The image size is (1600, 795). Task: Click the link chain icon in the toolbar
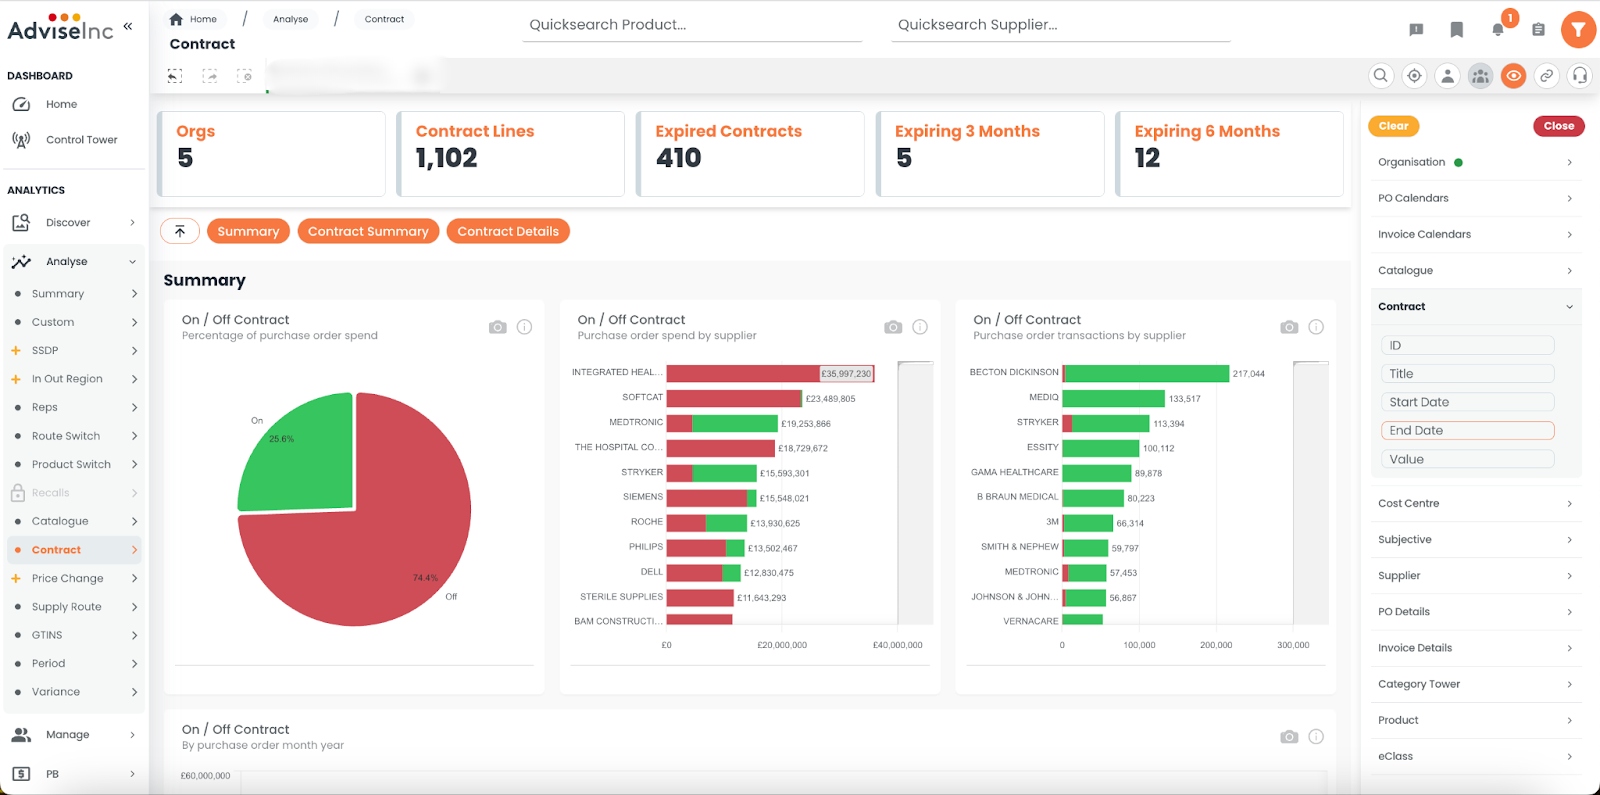[x=1546, y=75]
